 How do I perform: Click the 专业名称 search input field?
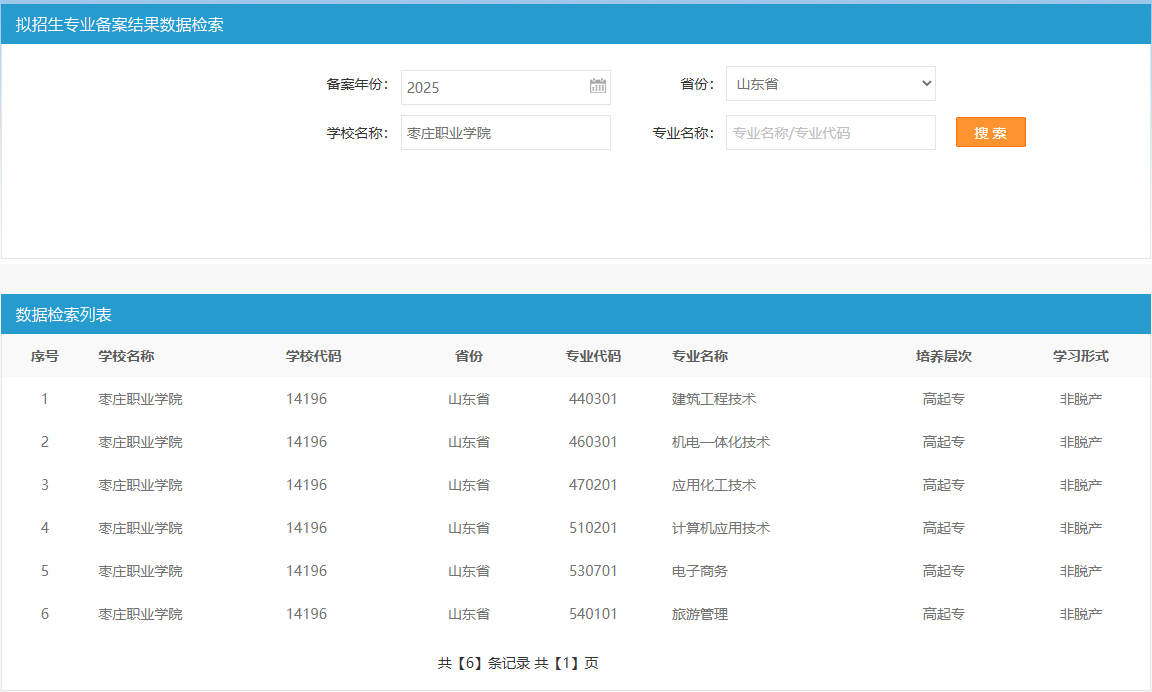[830, 133]
